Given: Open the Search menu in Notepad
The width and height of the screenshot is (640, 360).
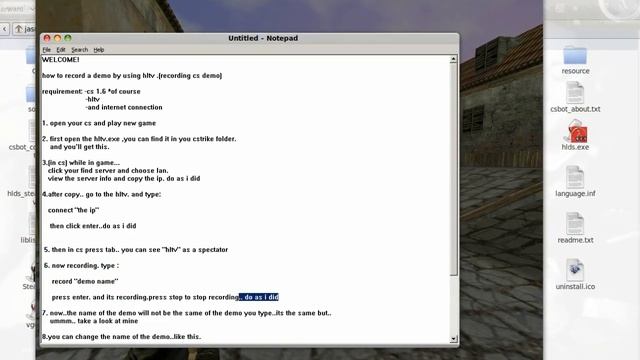Looking at the screenshot, I should point(80,50).
